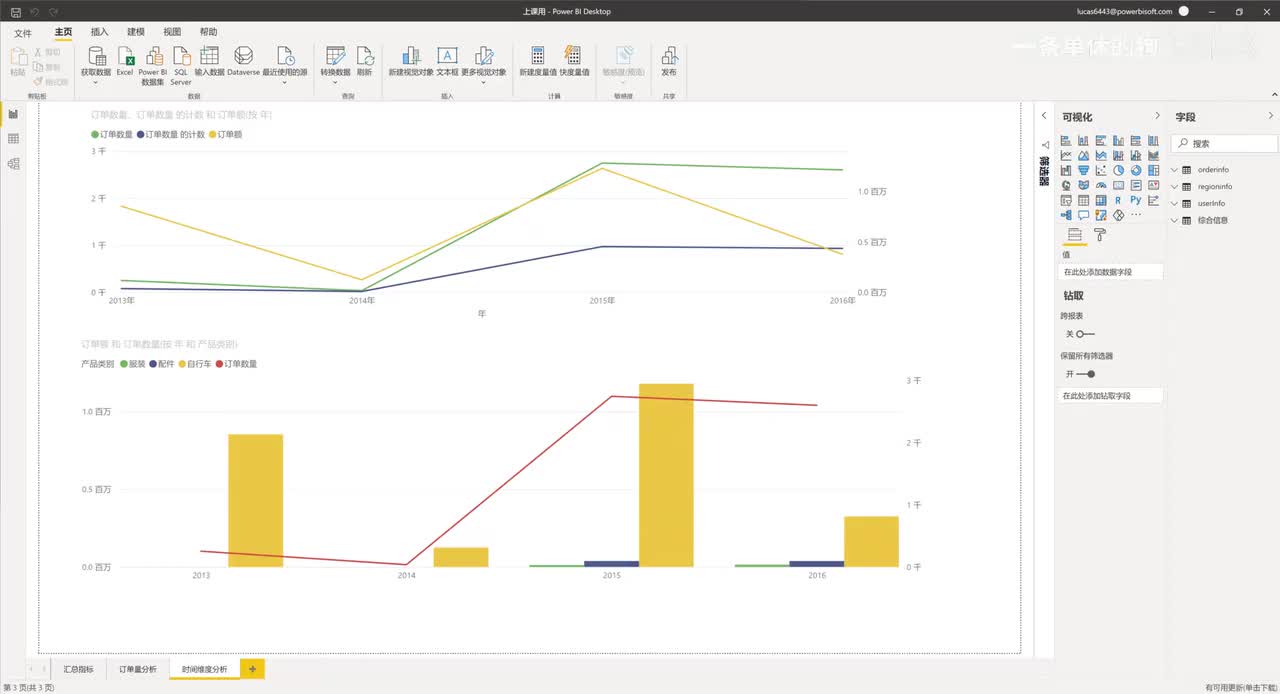1280x694 pixels.
Task: Open the 汇总指标 page tab
Action: [x=78, y=669]
